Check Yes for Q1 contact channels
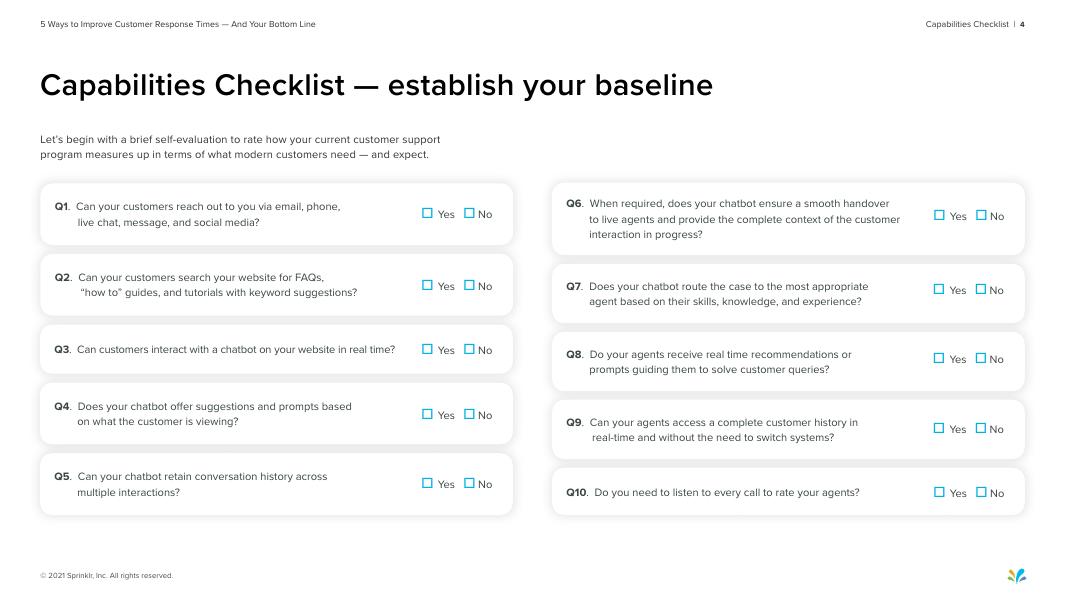 [428, 213]
